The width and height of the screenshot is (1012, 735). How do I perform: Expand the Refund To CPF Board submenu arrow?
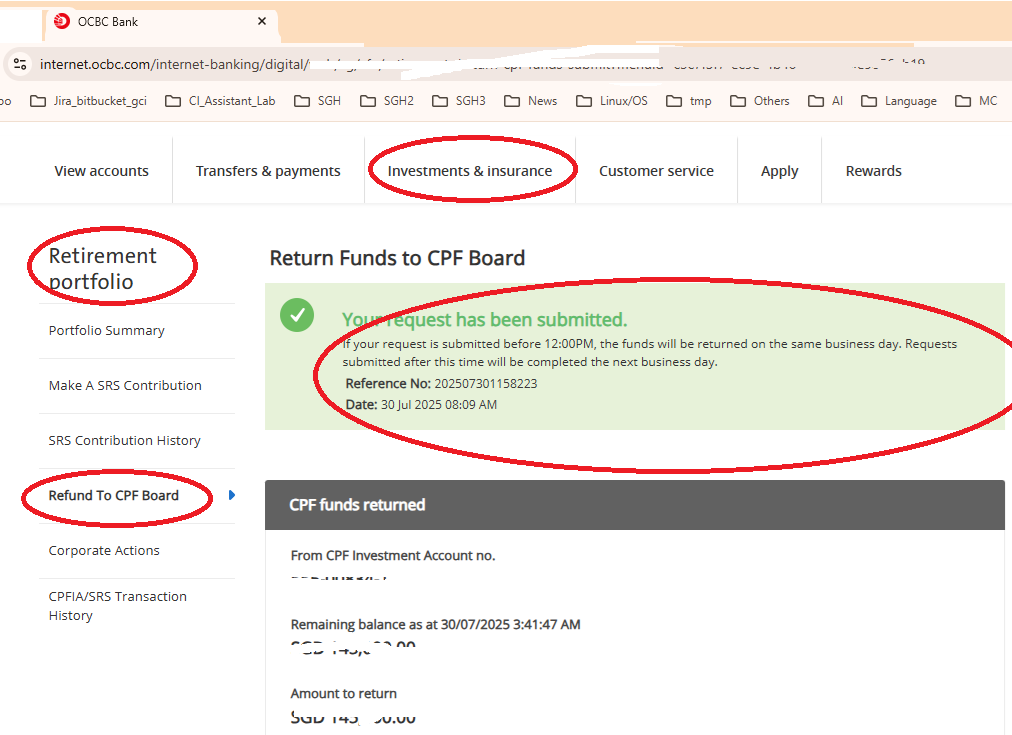tap(231, 495)
